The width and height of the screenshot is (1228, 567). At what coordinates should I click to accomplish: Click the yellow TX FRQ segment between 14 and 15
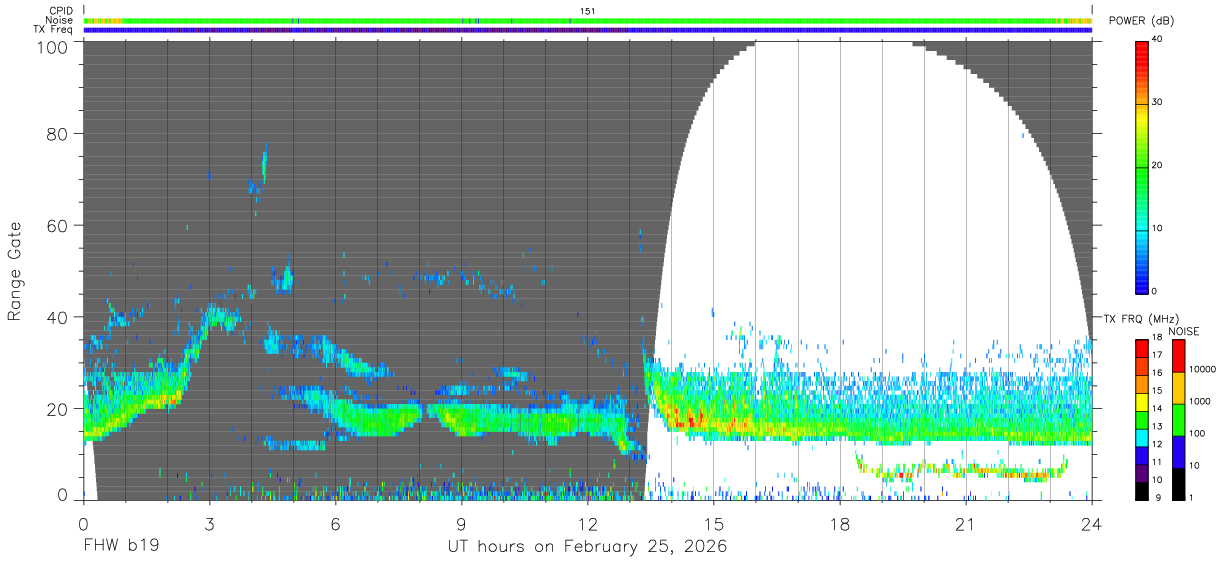click(x=1142, y=402)
